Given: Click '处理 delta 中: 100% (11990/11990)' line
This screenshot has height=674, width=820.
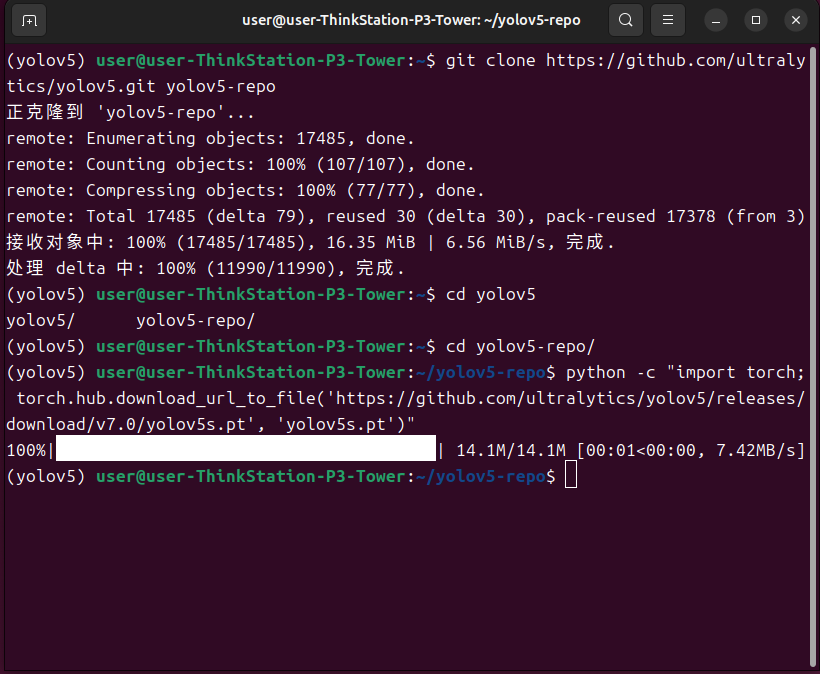Looking at the screenshot, I should coord(205,269).
